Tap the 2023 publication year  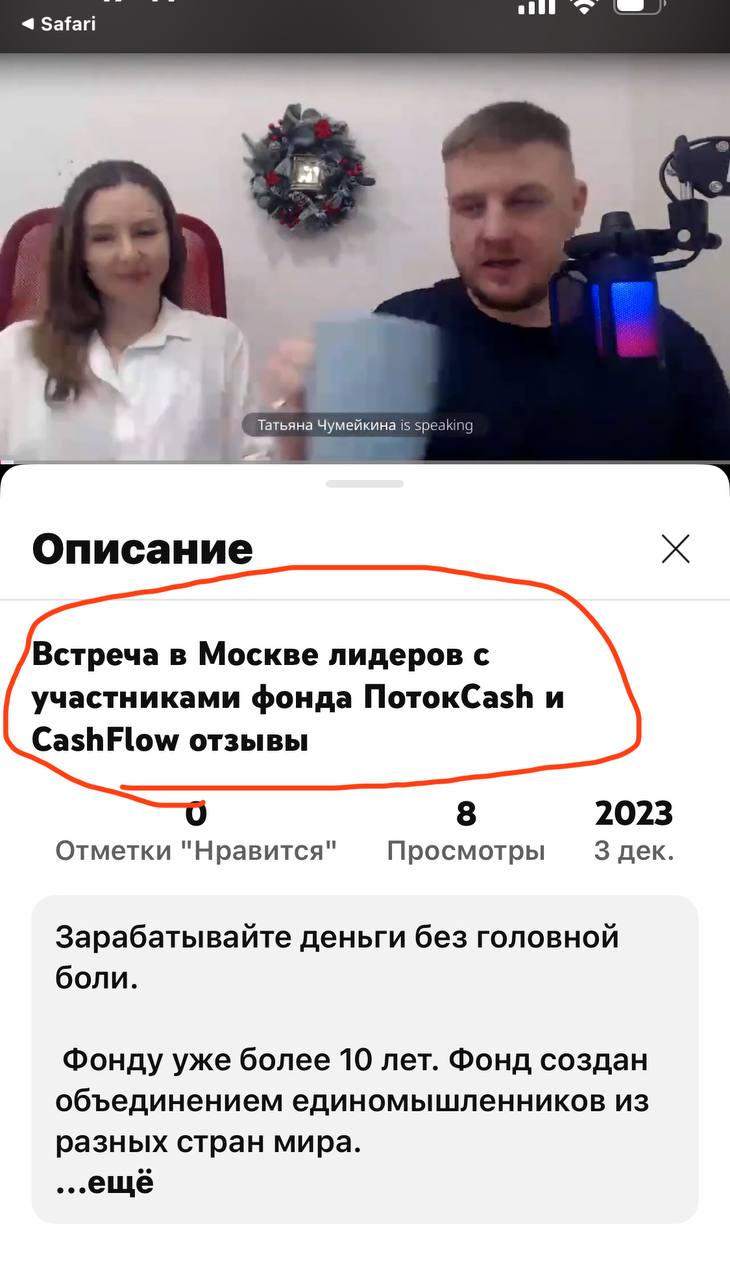pos(634,814)
